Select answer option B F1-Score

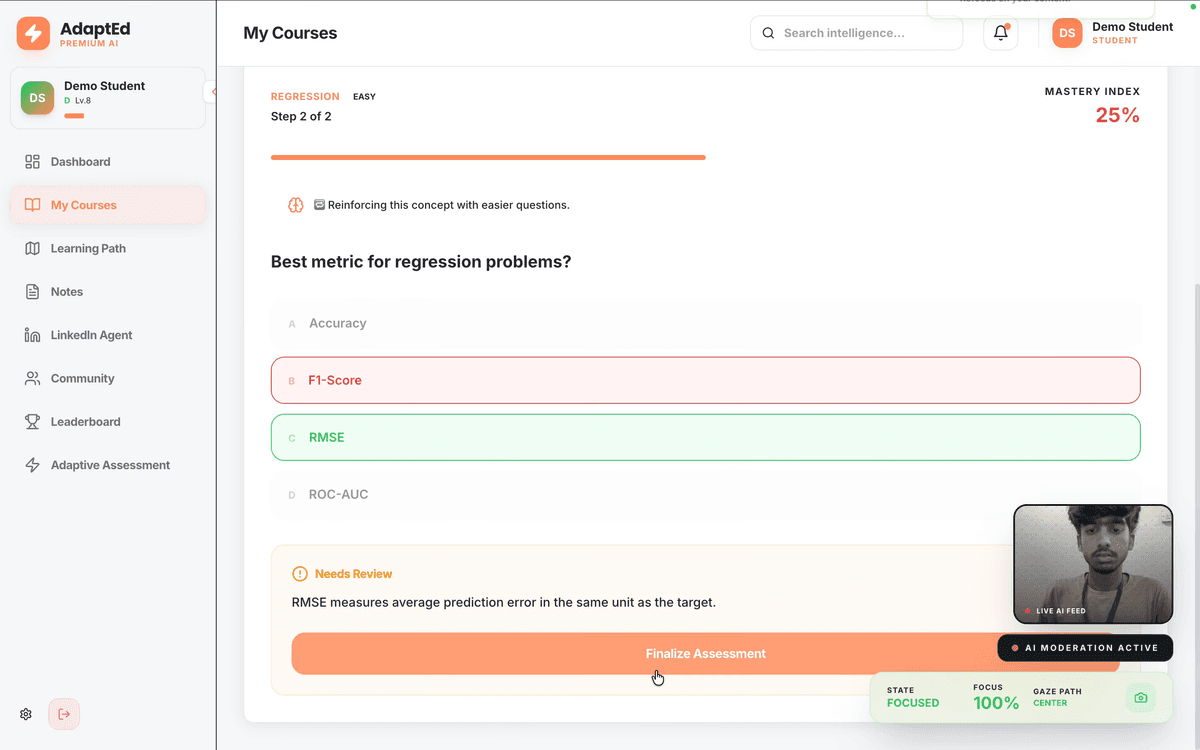point(705,381)
